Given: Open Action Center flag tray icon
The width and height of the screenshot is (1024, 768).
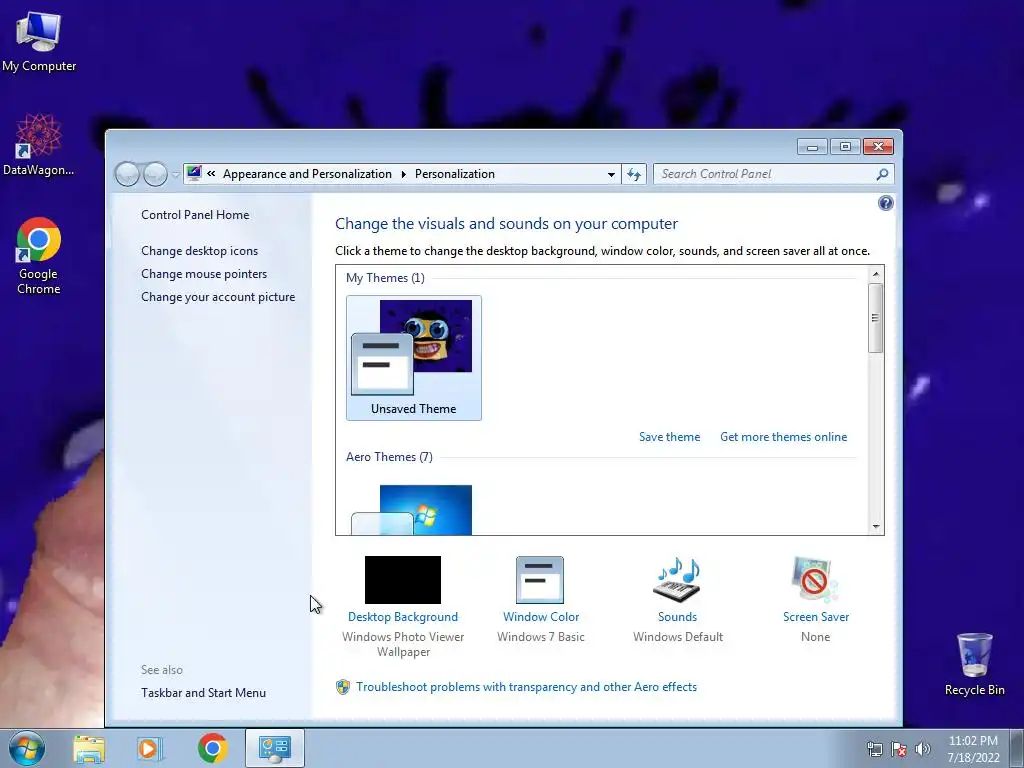Looking at the screenshot, I should tap(899, 749).
